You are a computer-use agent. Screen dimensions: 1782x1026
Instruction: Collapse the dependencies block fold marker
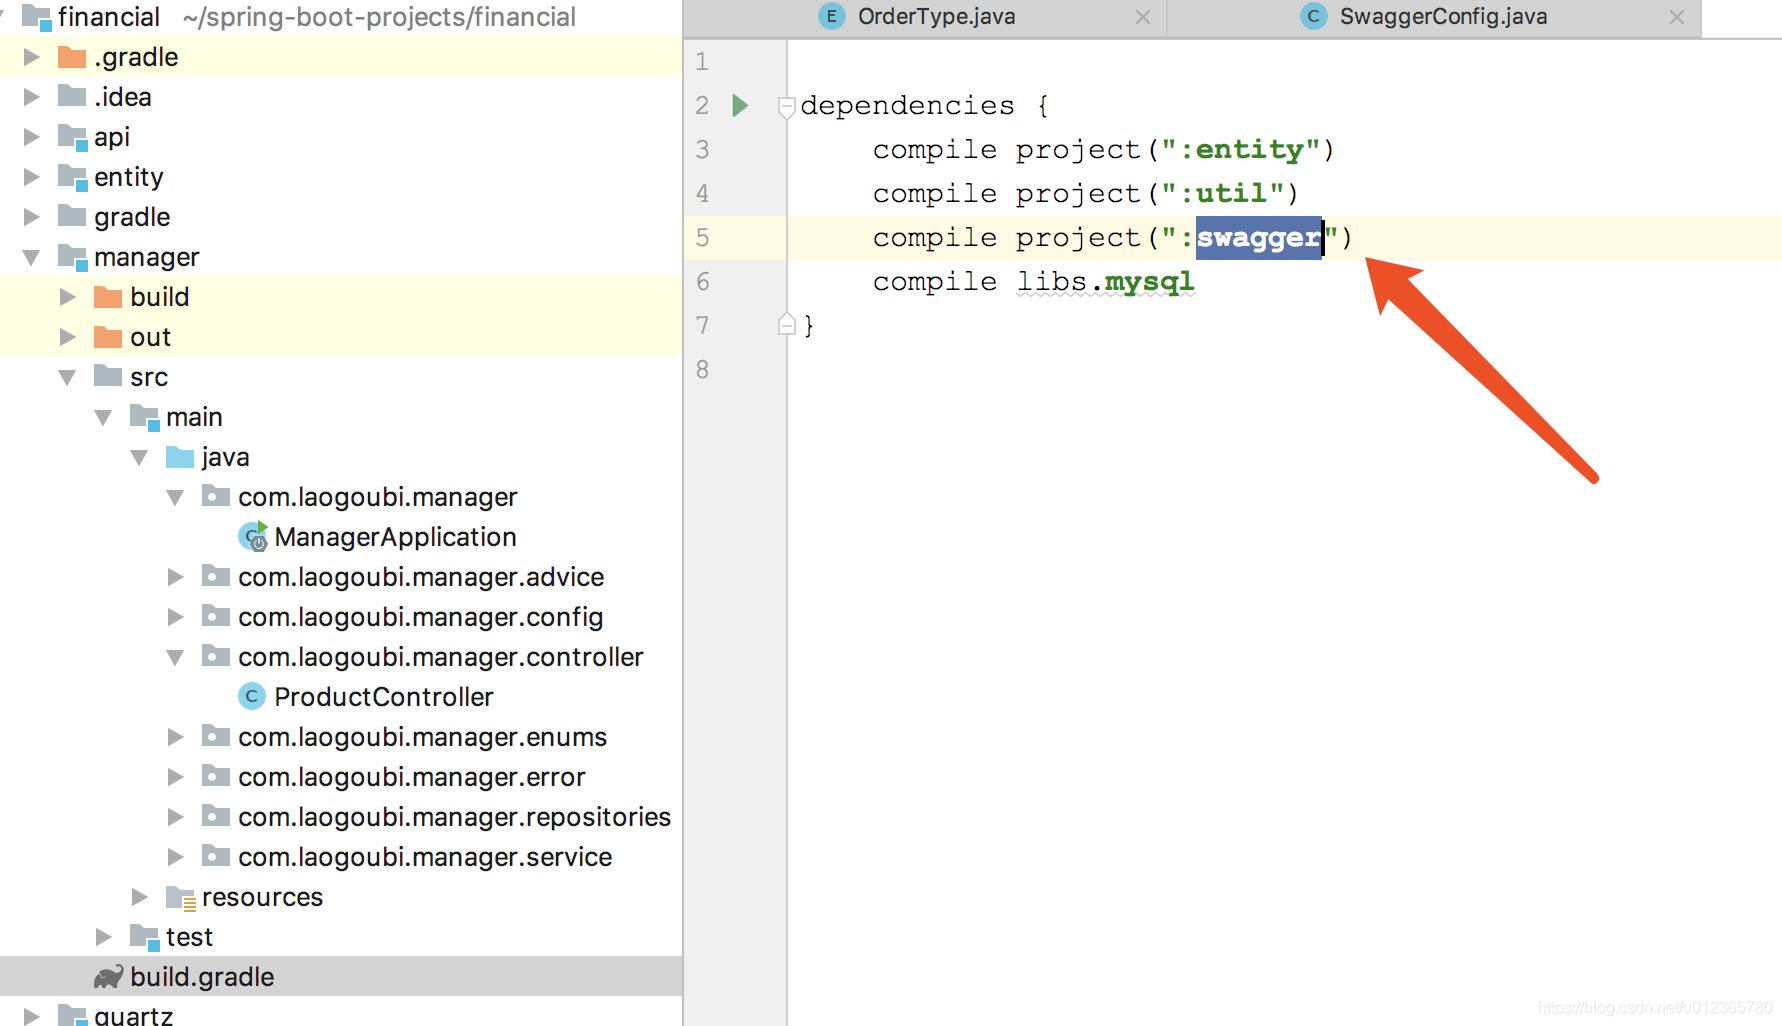pyautogui.click(x=787, y=106)
